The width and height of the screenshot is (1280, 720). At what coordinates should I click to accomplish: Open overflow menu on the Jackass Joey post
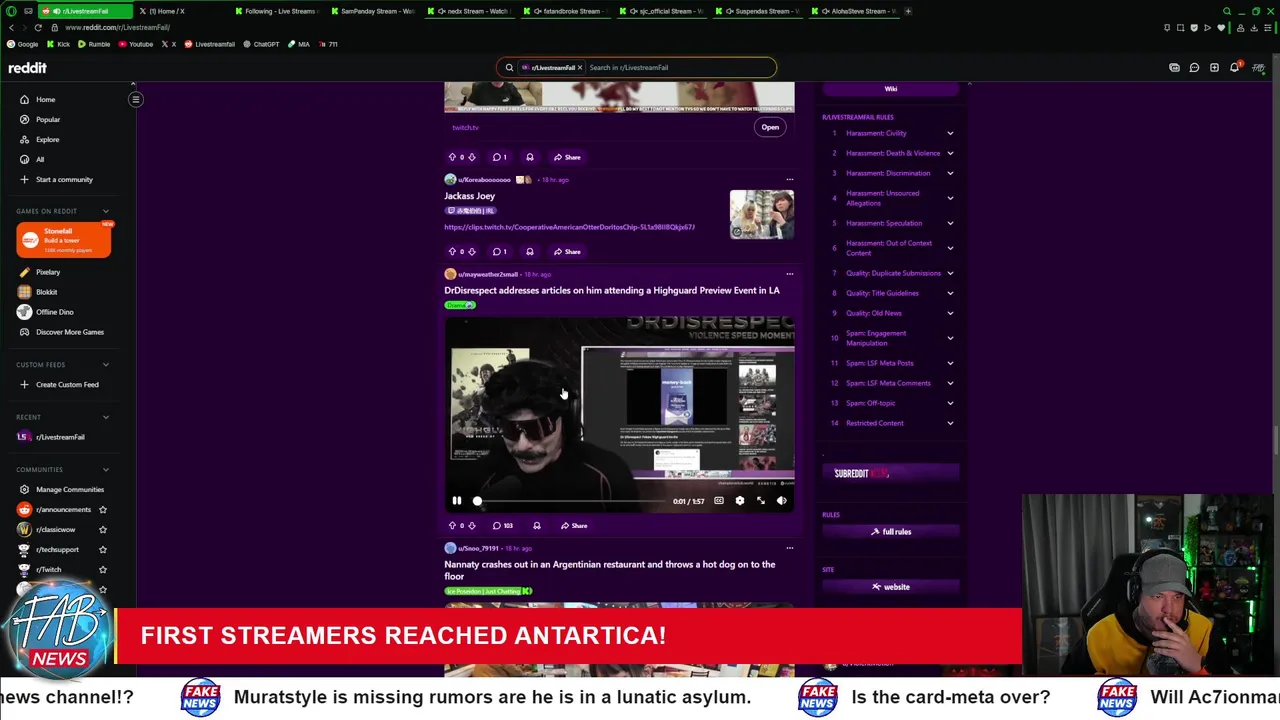tap(789, 180)
